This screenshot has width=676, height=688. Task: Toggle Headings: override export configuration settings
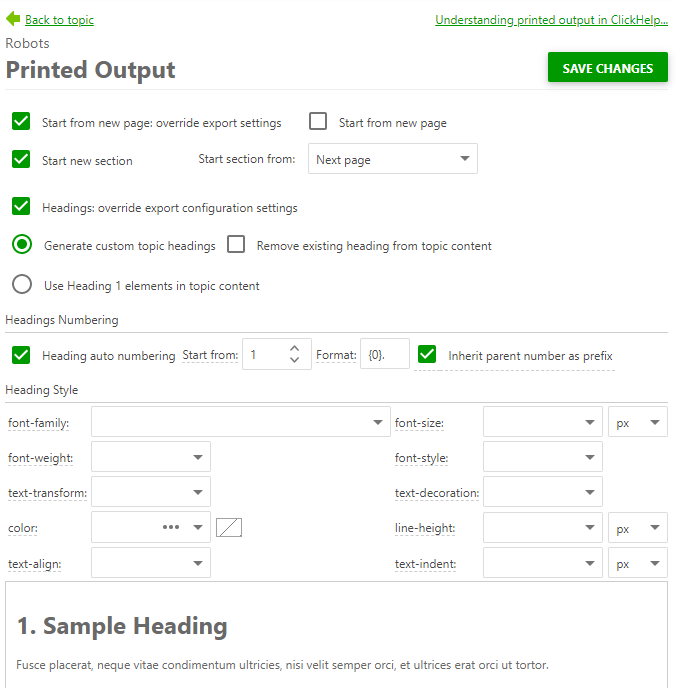pos(21,206)
